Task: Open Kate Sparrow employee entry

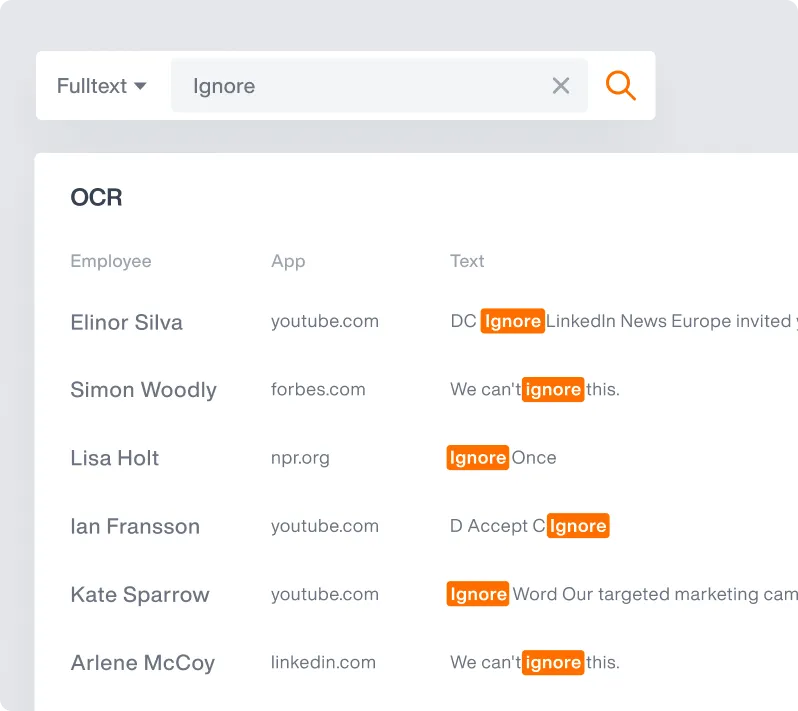Action: point(140,594)
